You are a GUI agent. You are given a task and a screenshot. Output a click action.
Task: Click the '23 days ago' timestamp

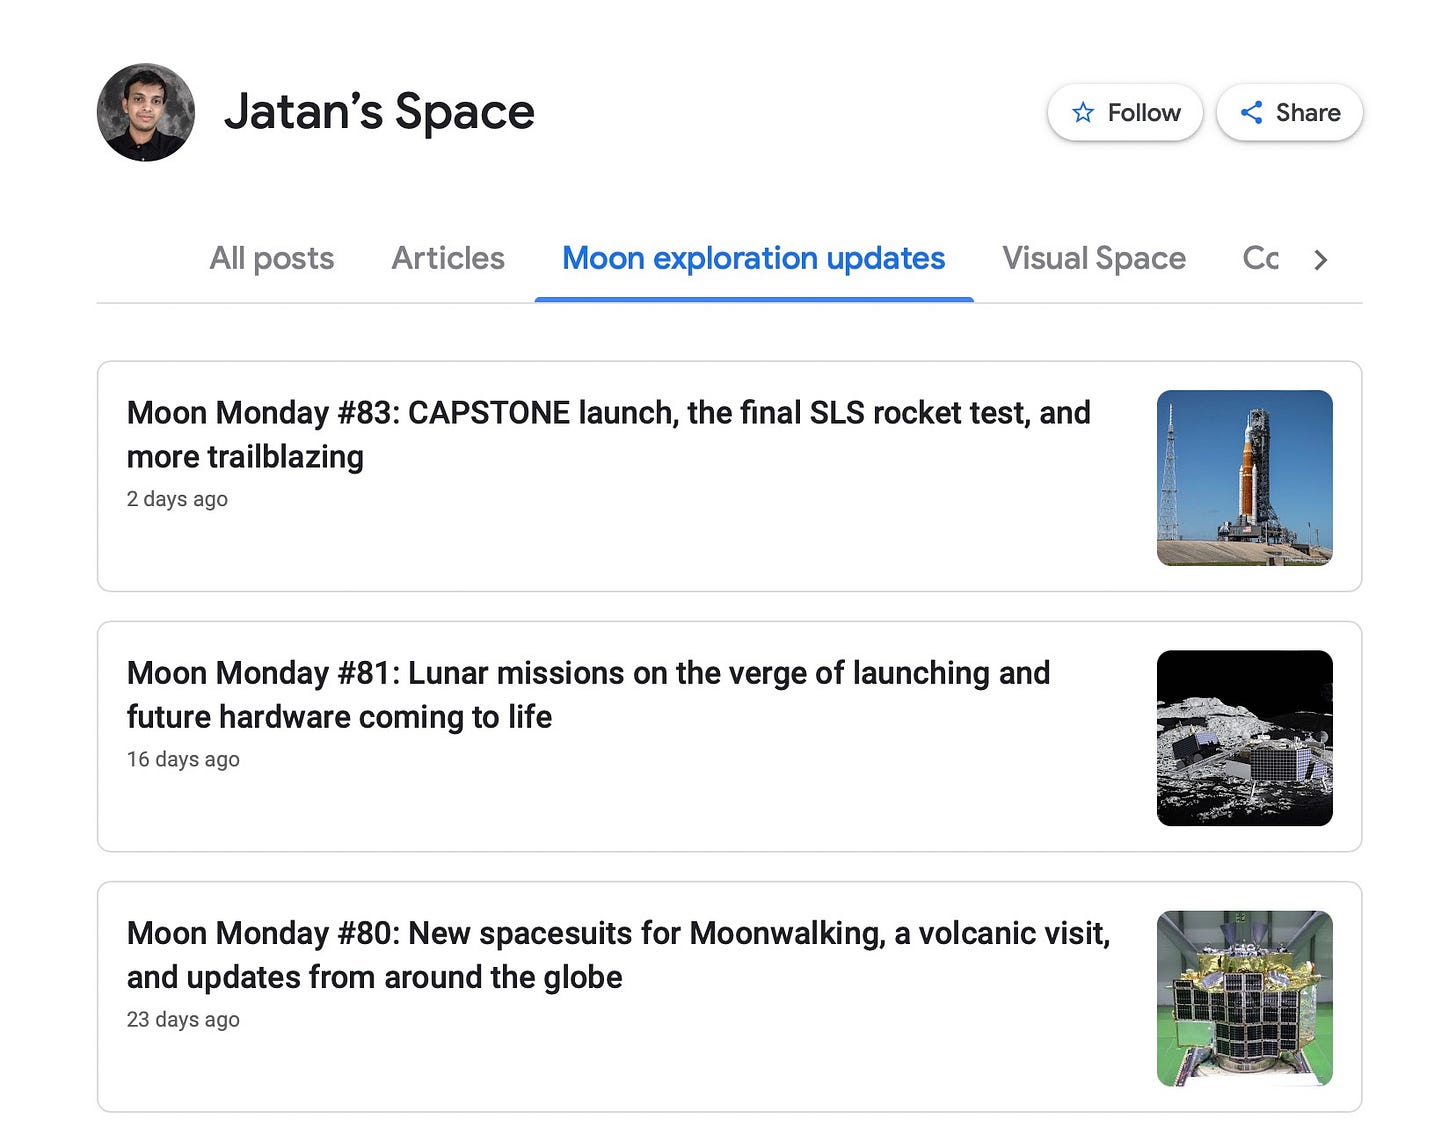(x=183, y=1019)
